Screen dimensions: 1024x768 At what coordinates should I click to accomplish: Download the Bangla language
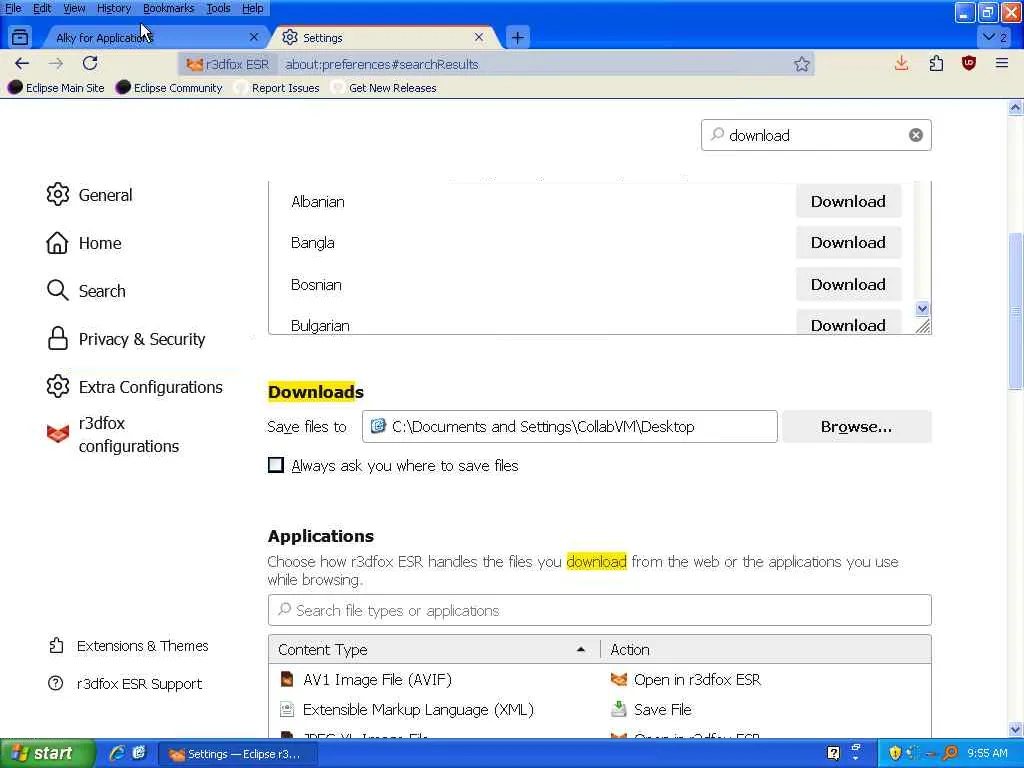848,242
